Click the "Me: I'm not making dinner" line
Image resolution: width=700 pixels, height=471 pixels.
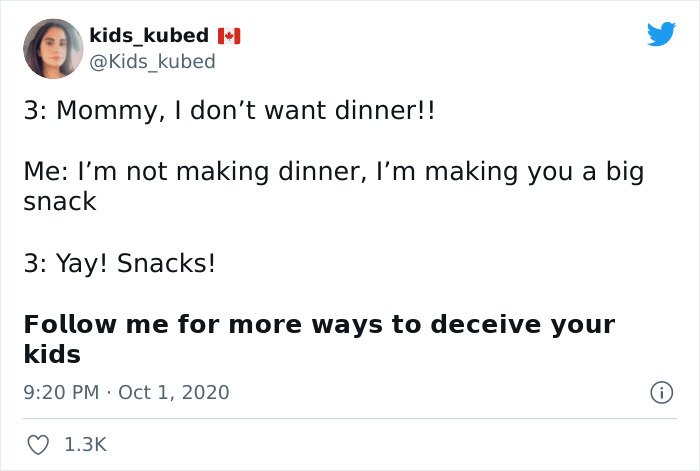[198, 172]
